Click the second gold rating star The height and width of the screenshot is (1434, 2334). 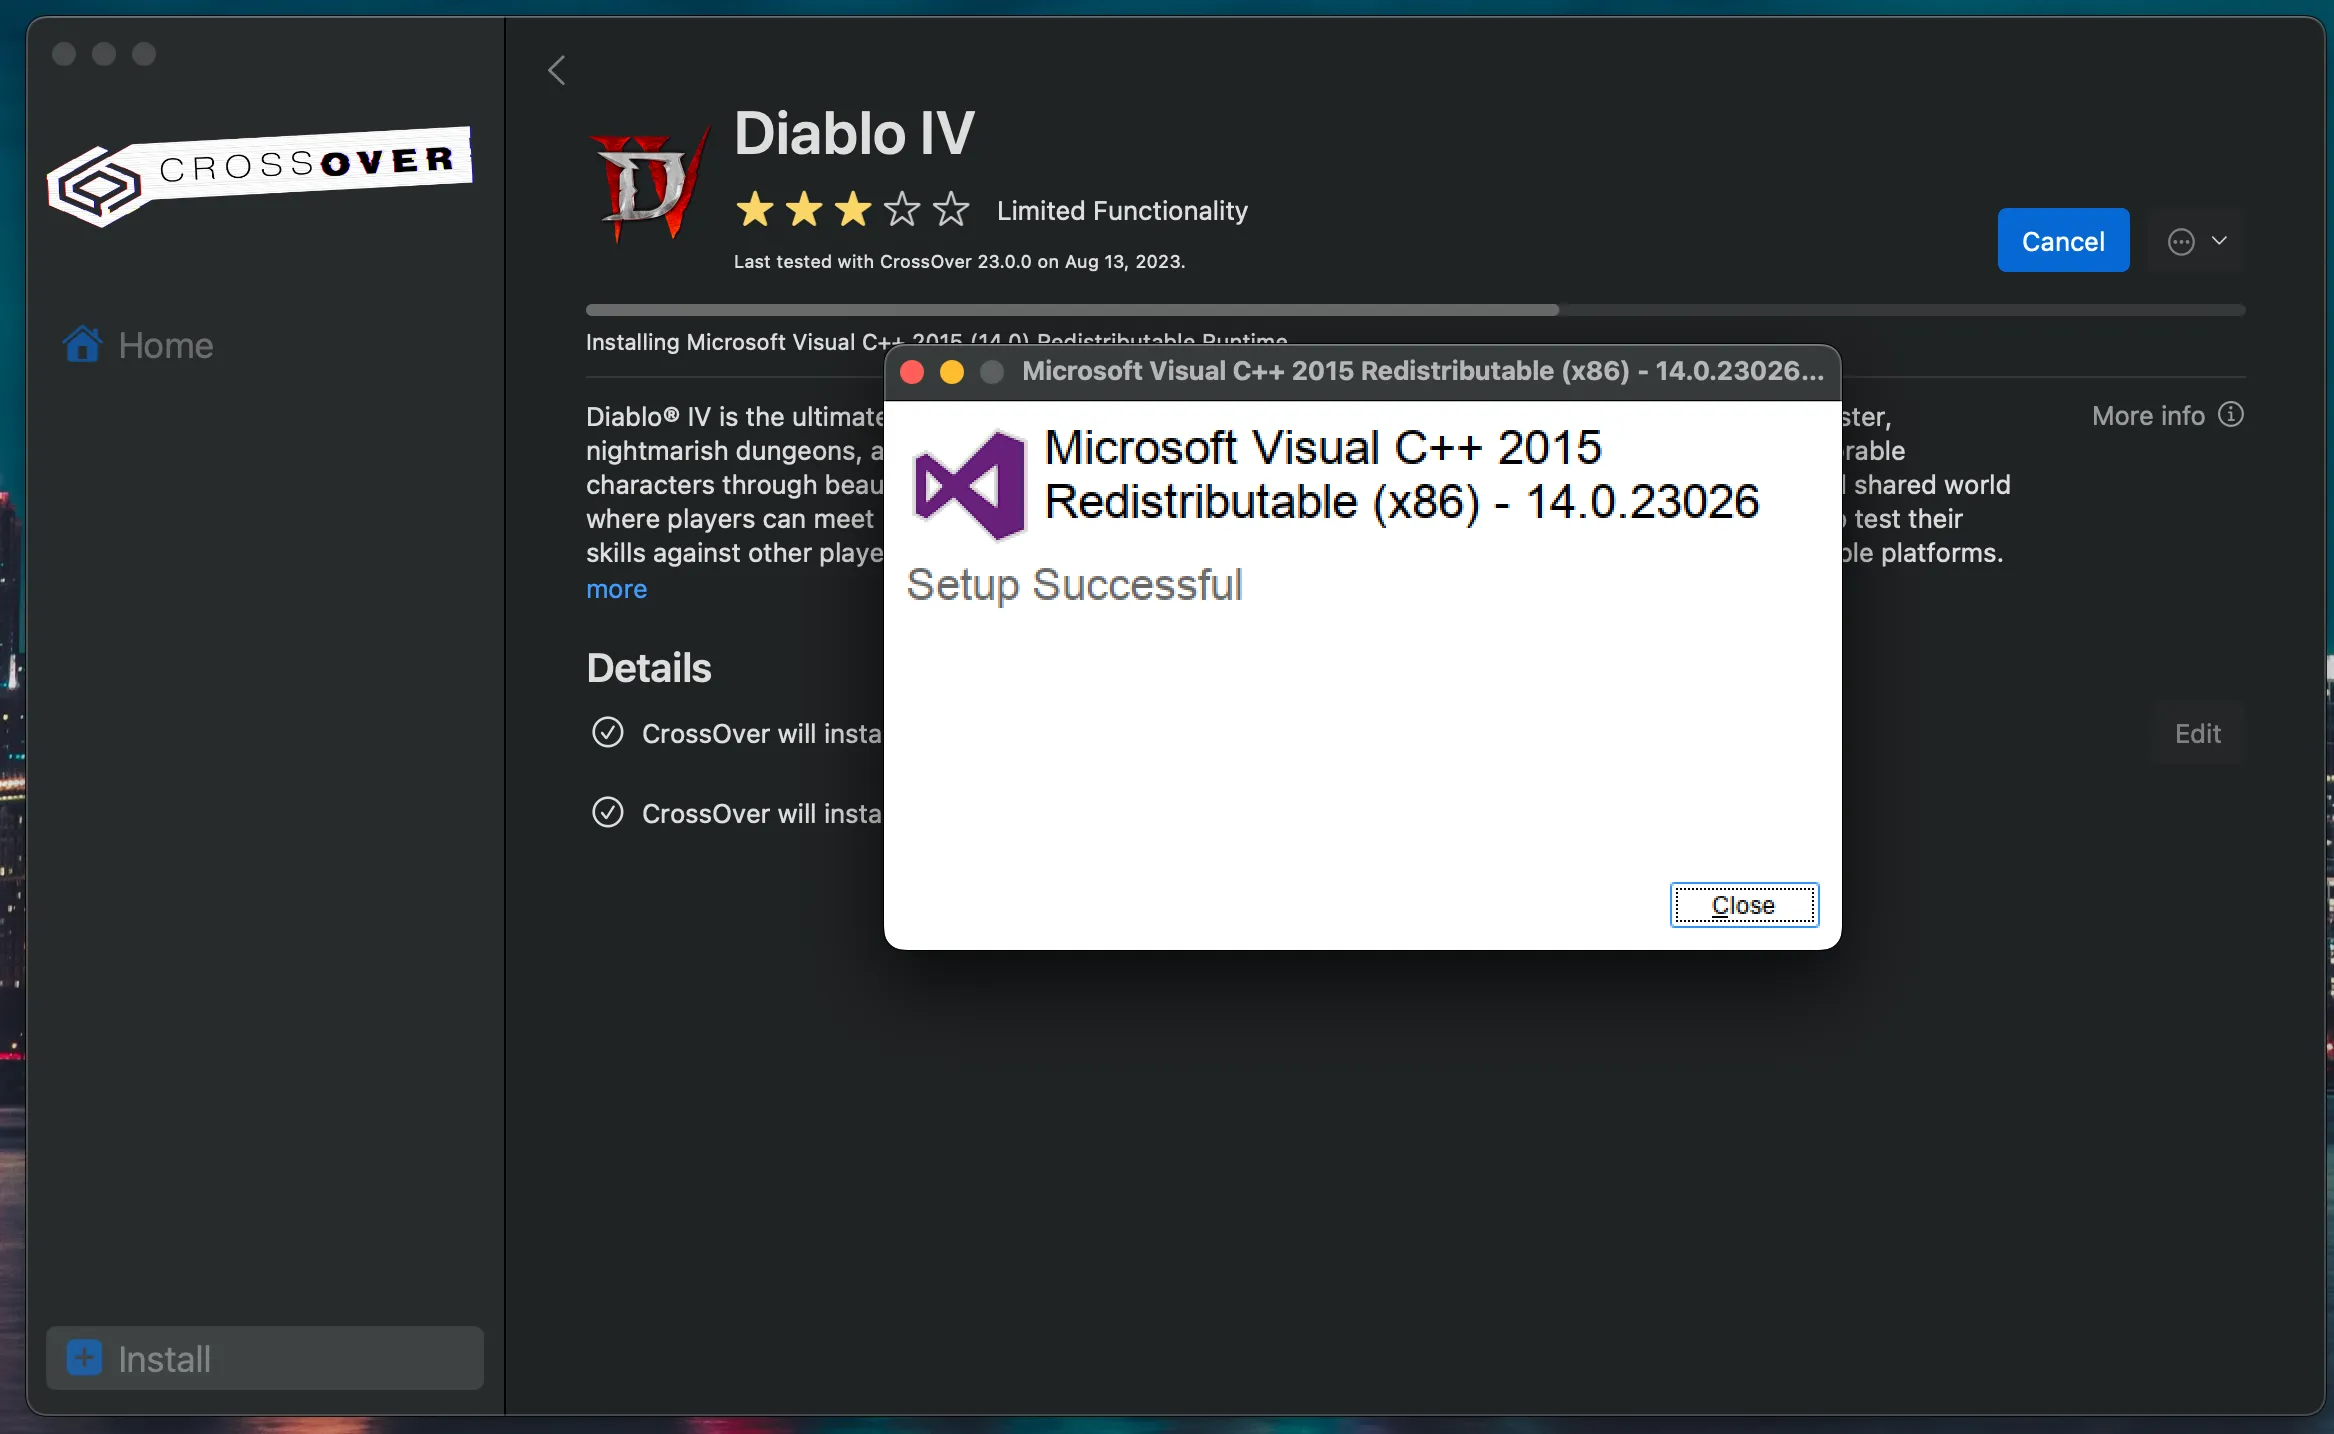click(804, 210)
